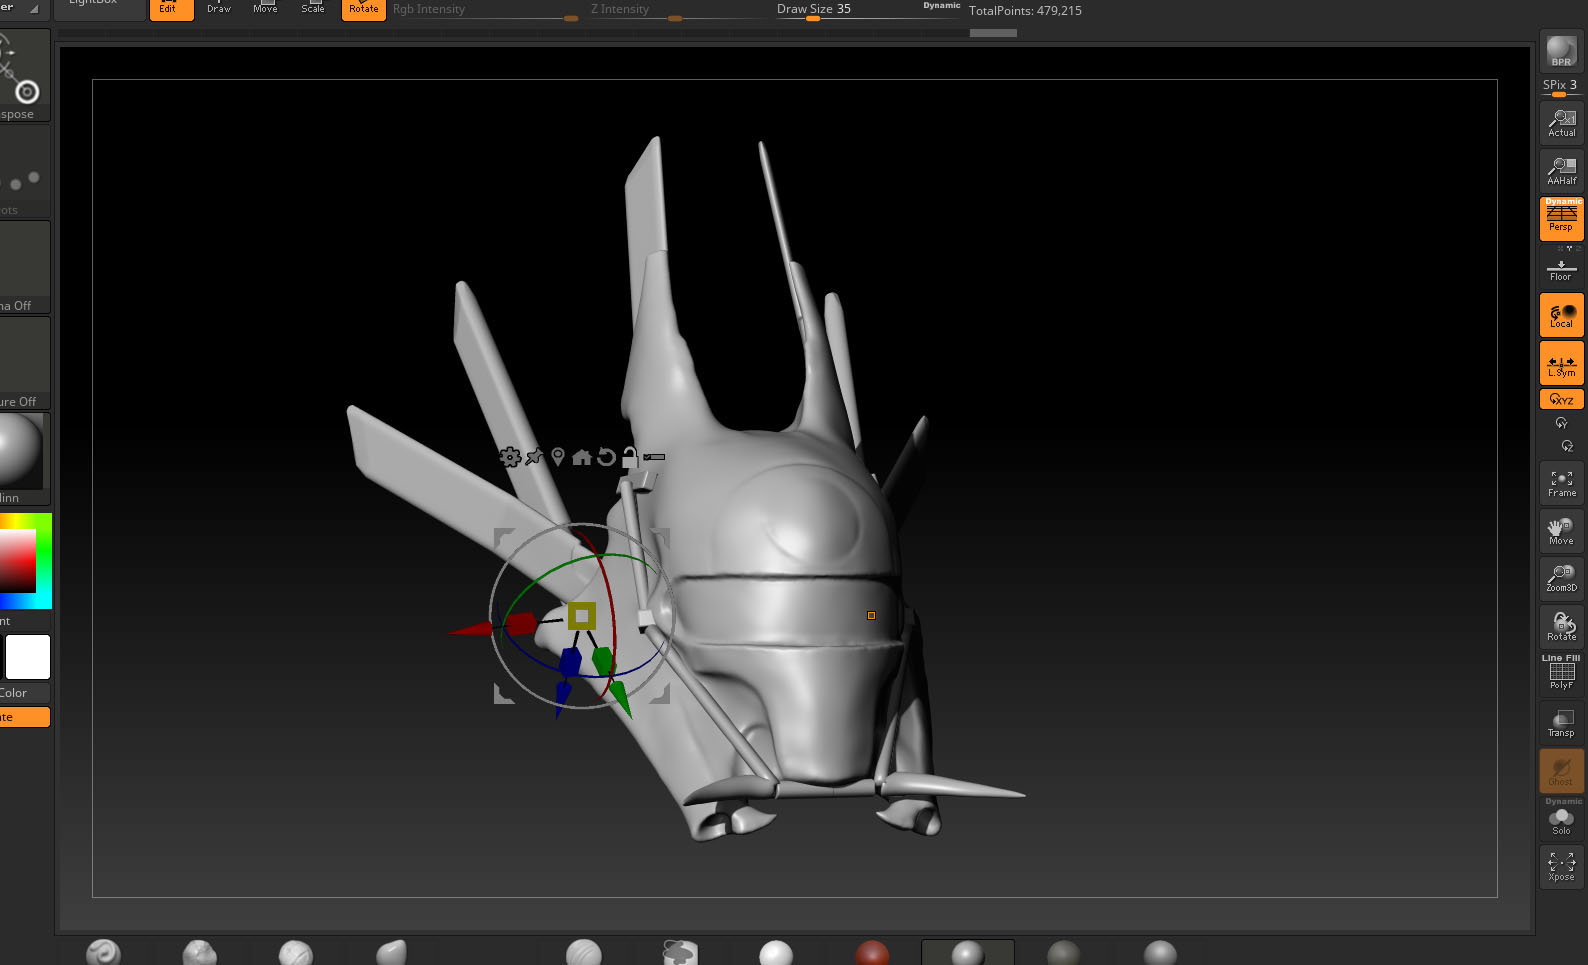
Task: Toggle the Floor grid
Action: pyautogui.click(x=1561, y=270)
